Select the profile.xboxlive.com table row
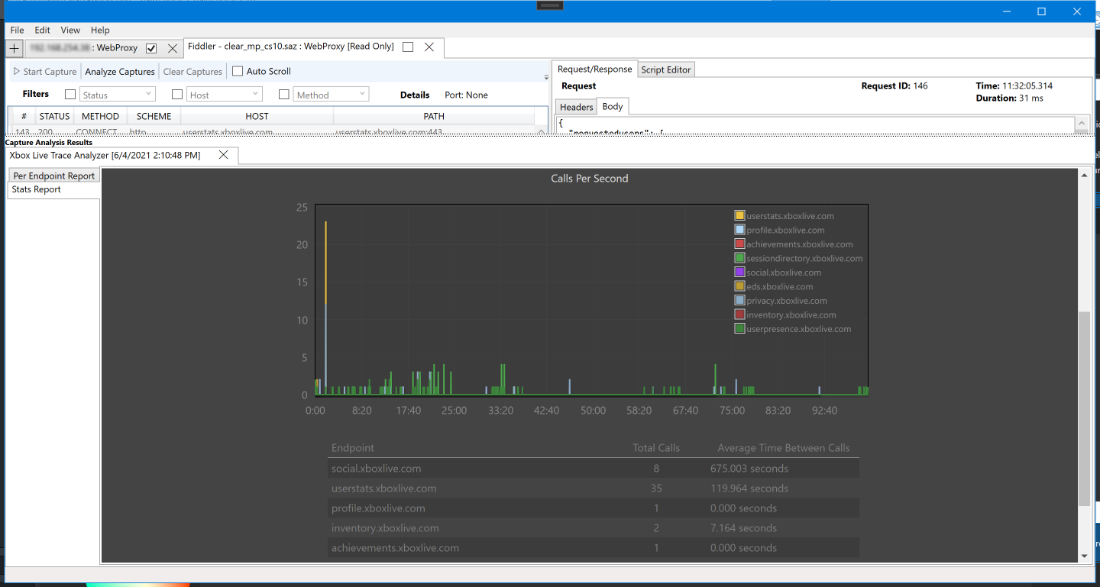Viewport: 1100px width, 587px height. point(594,508)
